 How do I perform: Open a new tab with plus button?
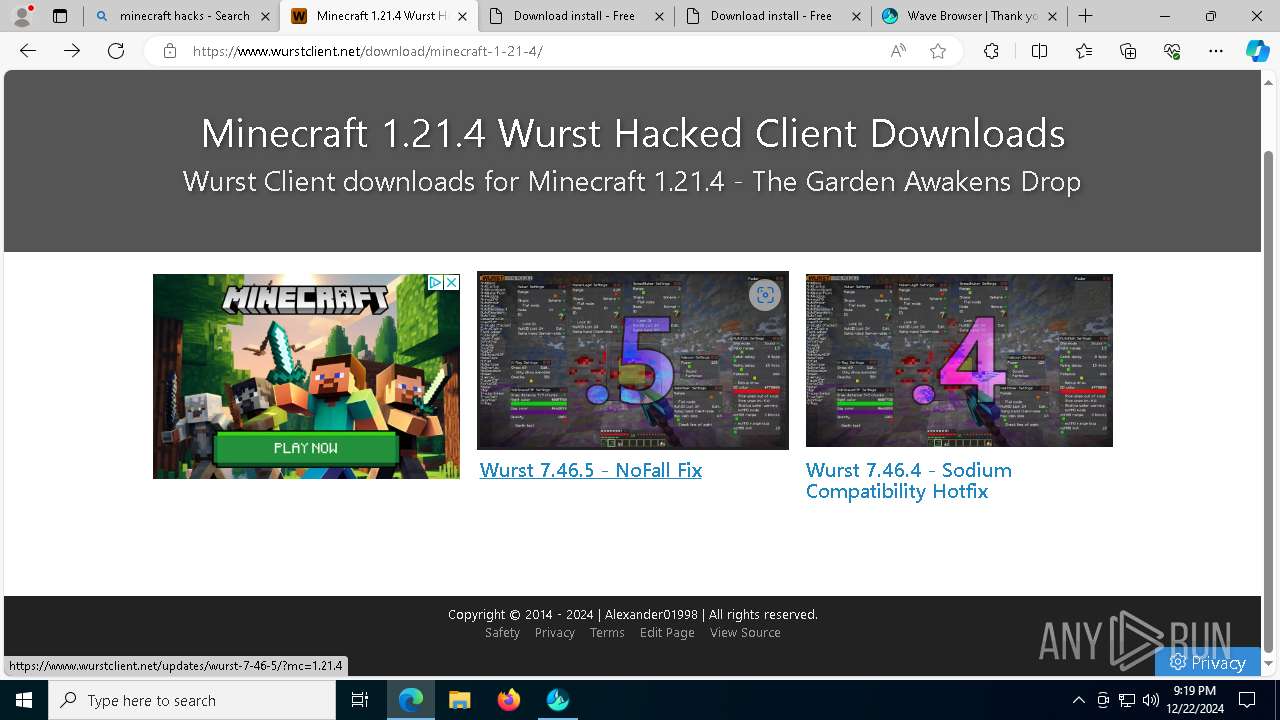[x=1086, y=16]
